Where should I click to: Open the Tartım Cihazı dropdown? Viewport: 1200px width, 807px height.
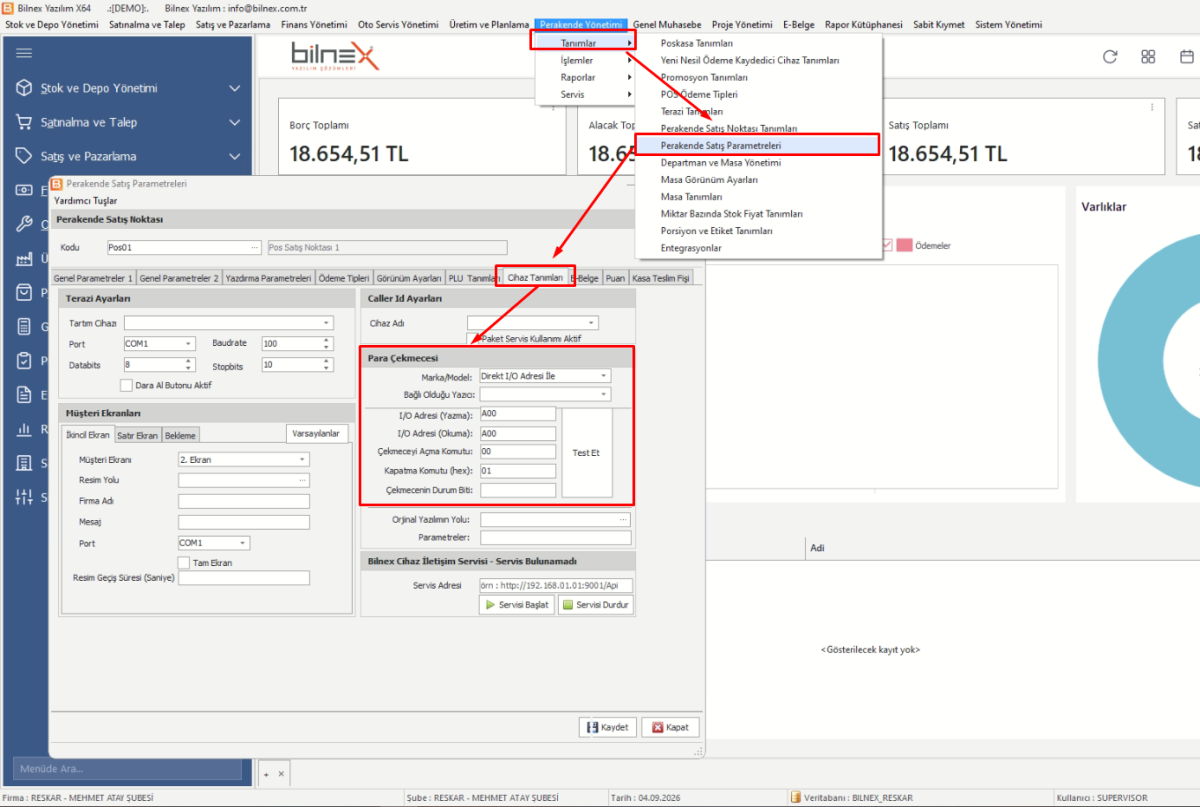(x=327, y=323)
